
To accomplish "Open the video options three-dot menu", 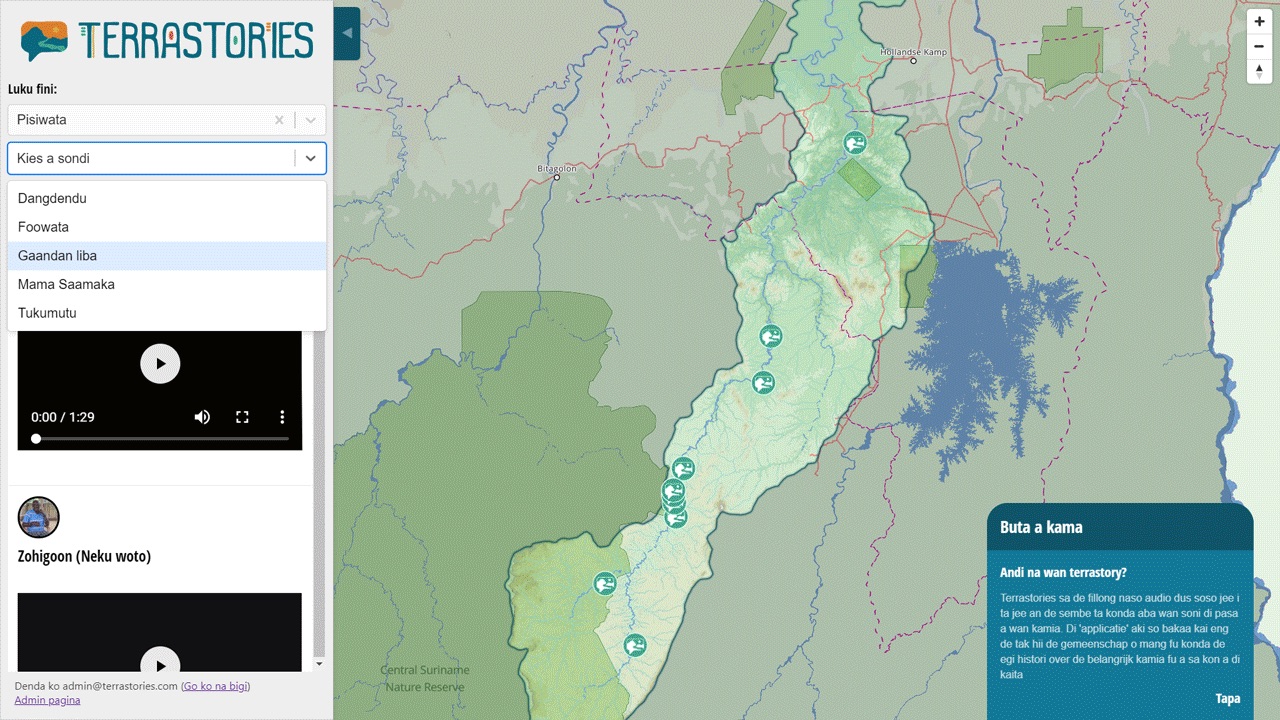I will point(282,417).
